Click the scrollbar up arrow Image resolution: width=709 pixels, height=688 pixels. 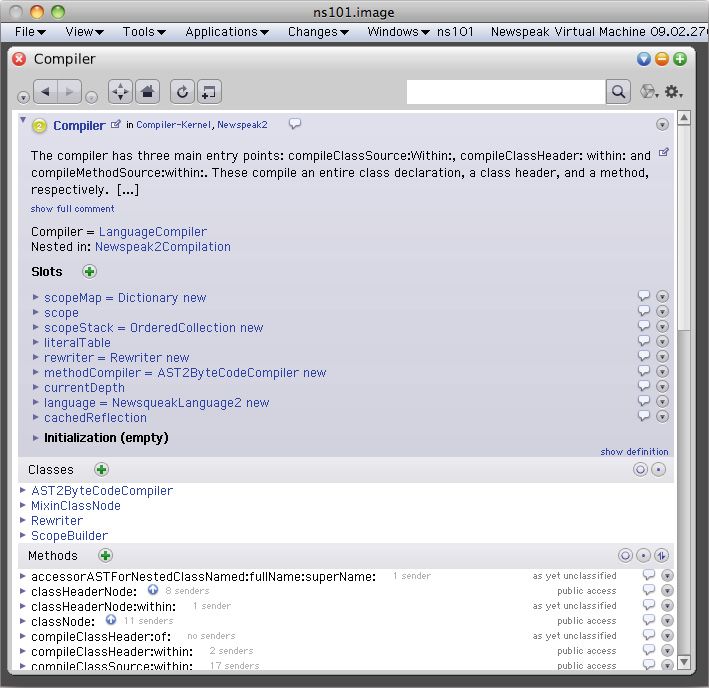pyautogui.click(x=684, y=118)
